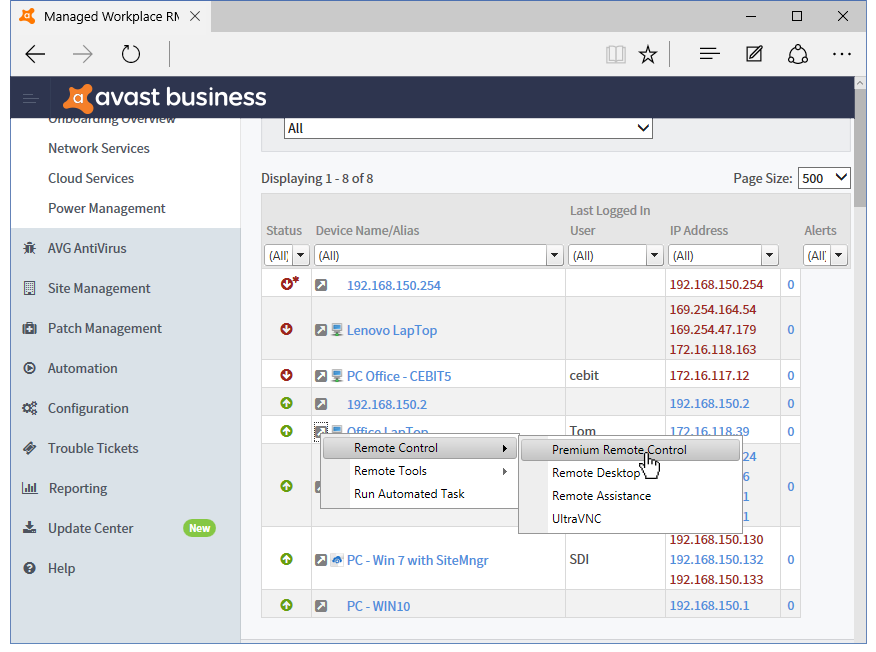This screenshot has width=876, height=652.
Task: Open the Device Name/Alias filter dropdown
Action: (554, 256)
